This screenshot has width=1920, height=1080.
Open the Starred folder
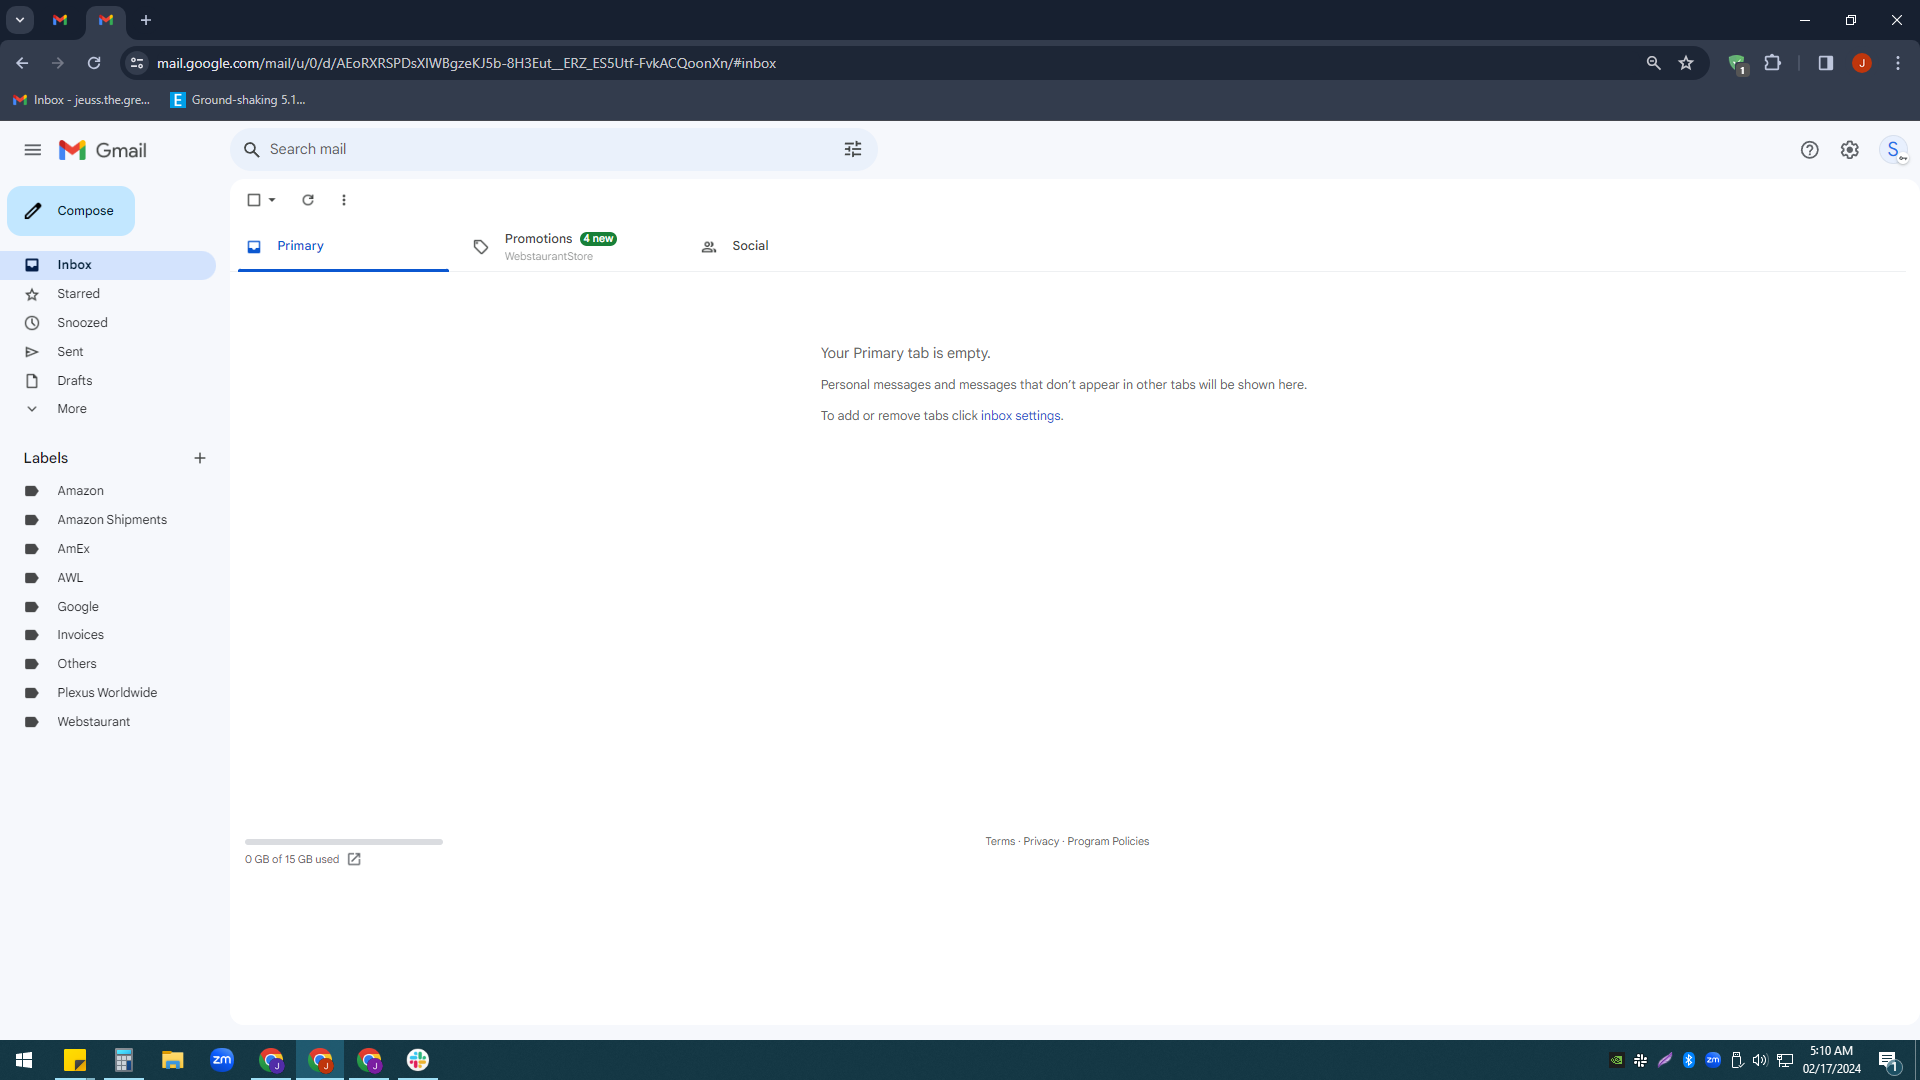pyautogui.click(x=108, y=294)
